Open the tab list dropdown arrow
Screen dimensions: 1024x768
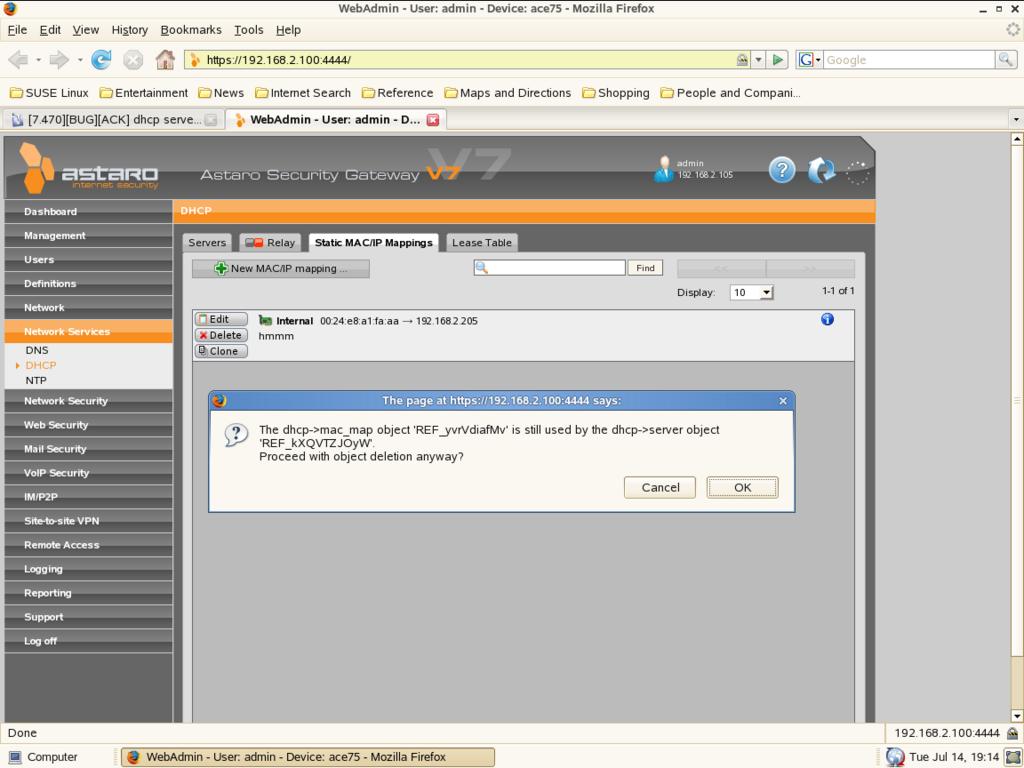coord(1016,120)
